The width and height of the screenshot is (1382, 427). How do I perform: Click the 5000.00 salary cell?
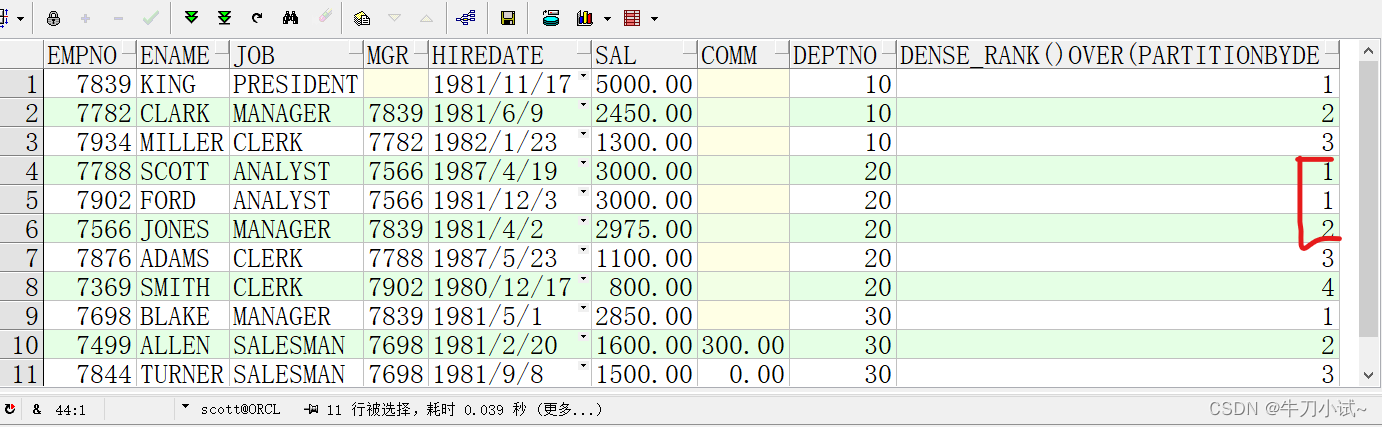pos(644,85)
